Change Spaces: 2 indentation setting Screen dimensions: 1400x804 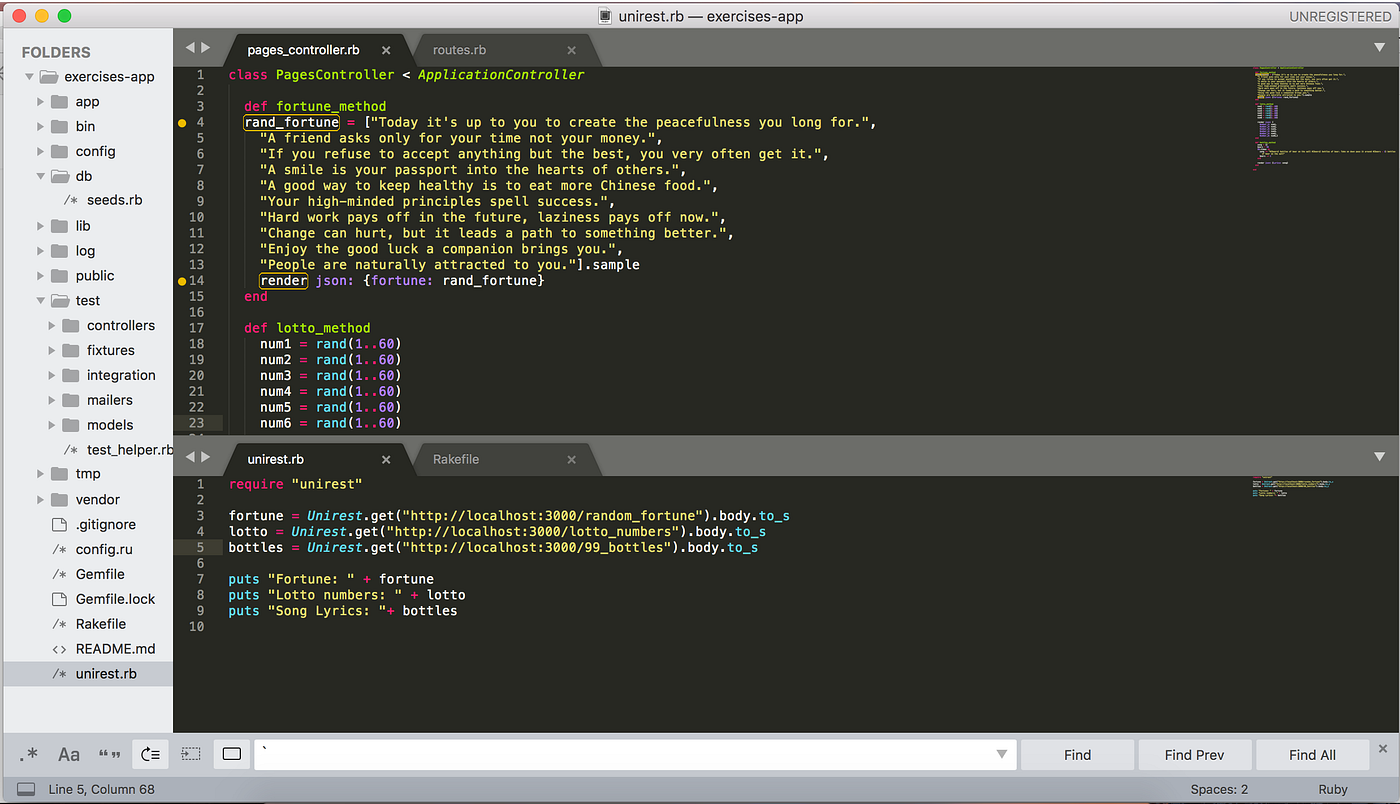click(1218, 789)
